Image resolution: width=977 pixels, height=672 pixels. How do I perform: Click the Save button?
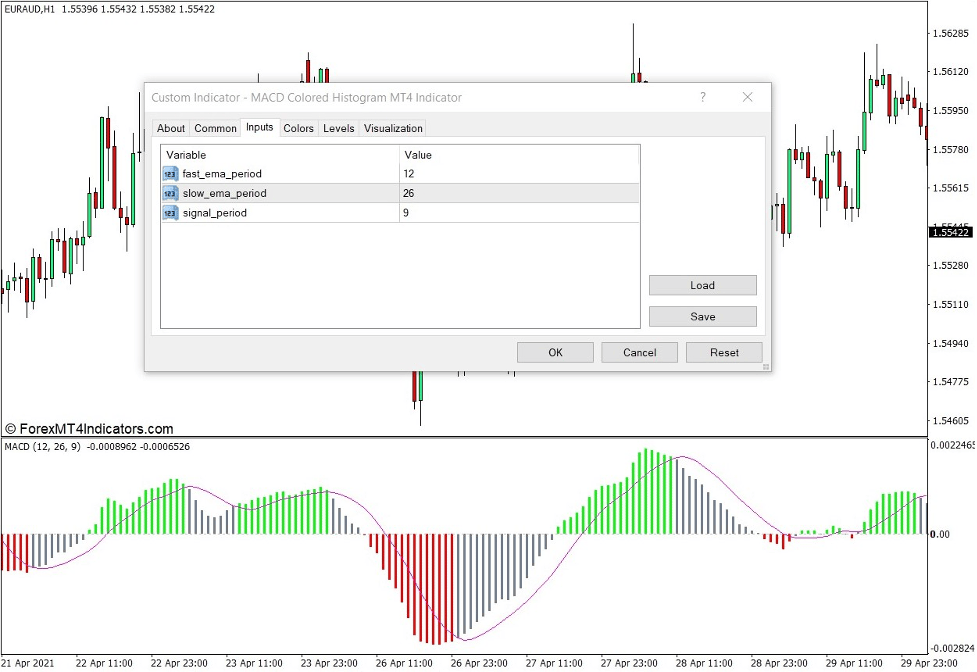coord(702,316)
